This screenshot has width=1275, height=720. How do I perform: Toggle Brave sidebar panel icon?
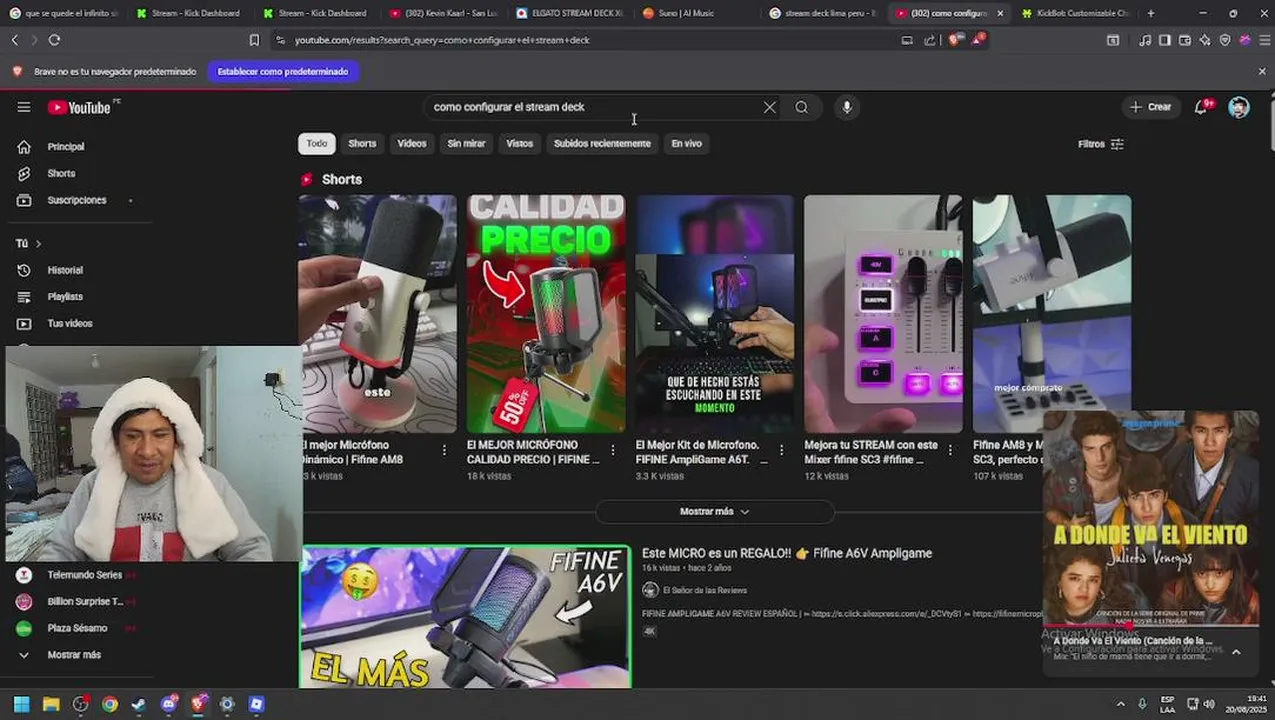[x=1165, y=40]
